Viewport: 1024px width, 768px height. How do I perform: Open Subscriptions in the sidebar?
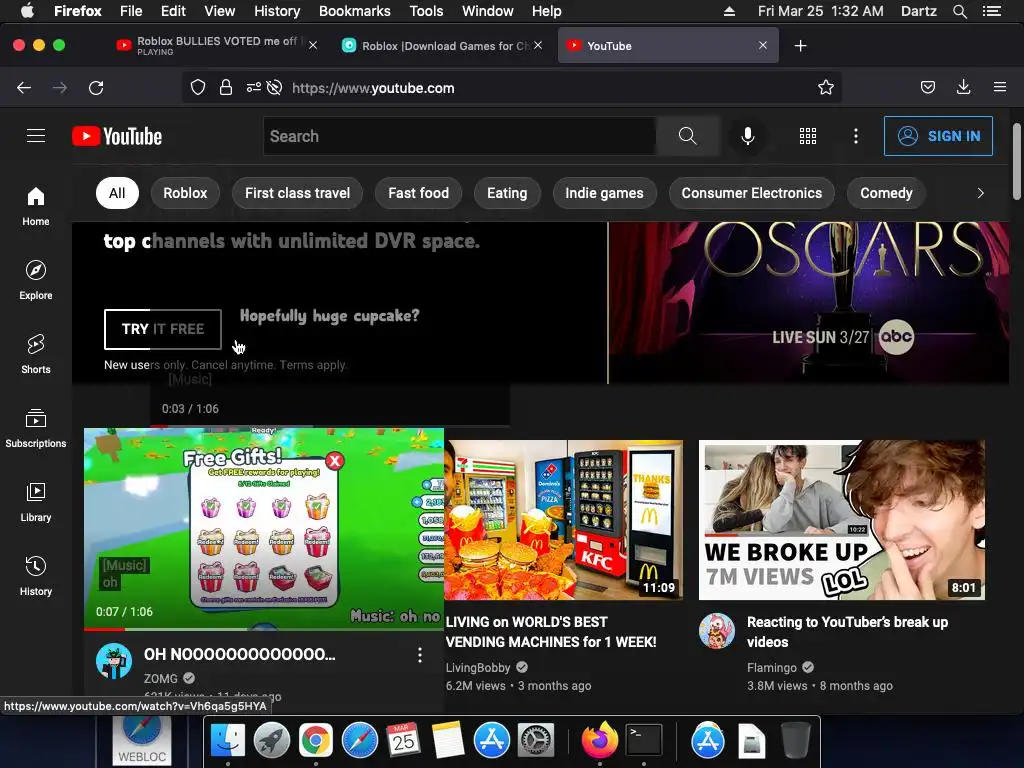click(36, 427)
